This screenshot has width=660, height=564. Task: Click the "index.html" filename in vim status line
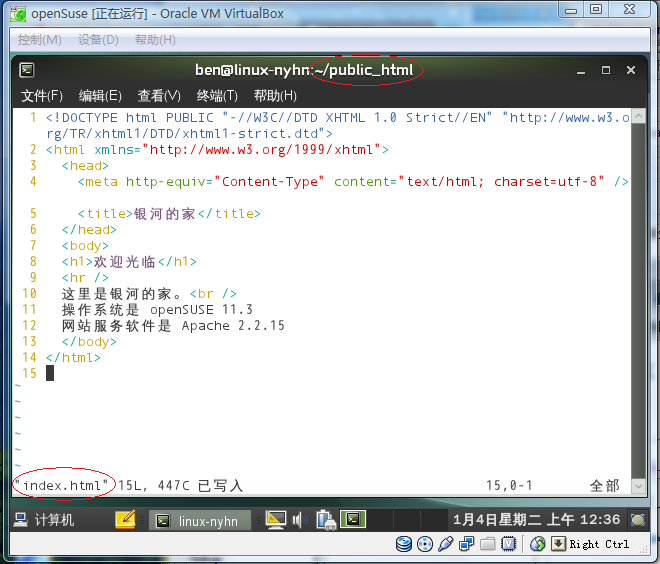coord(62,485)
